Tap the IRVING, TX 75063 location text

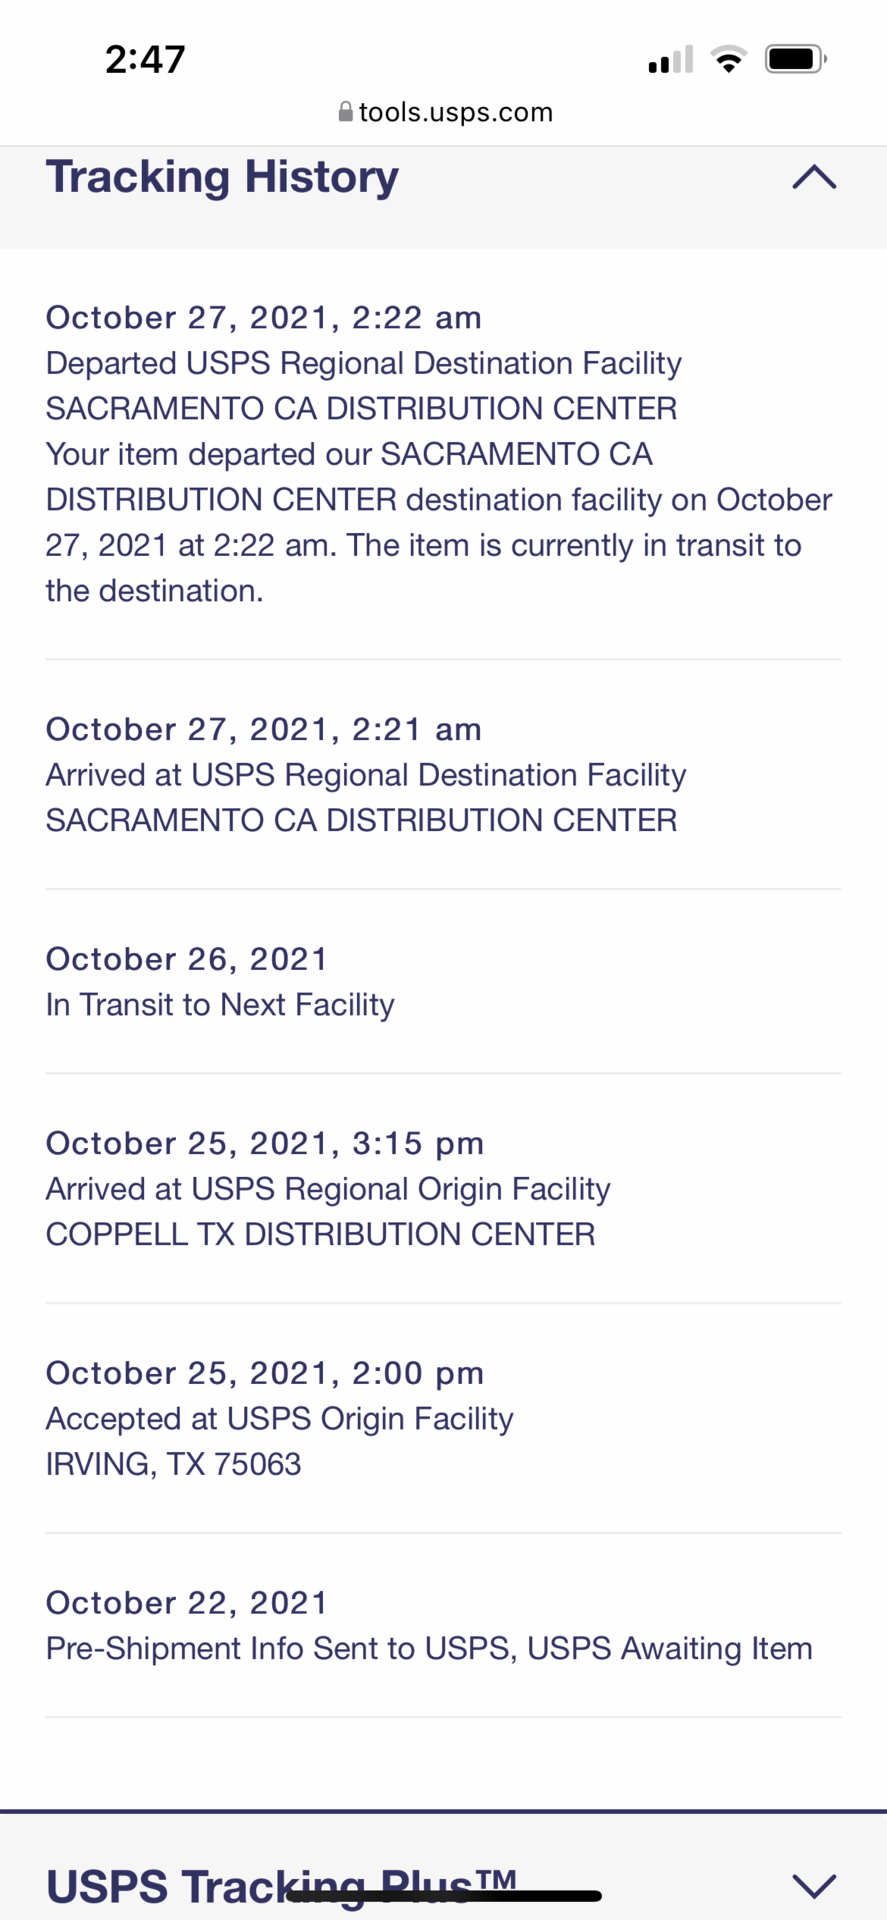(173, 1465)
